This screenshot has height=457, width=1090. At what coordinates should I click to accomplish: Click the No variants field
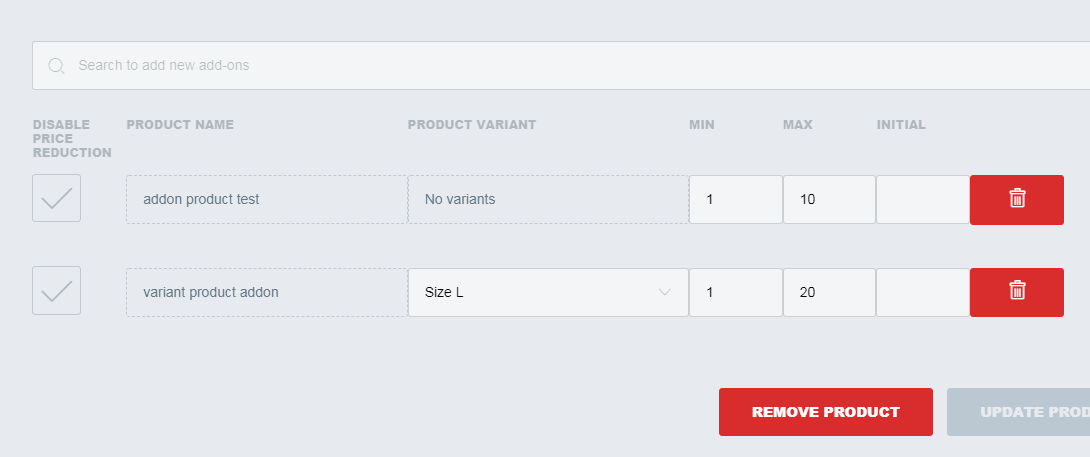click(x=548, y=200)
